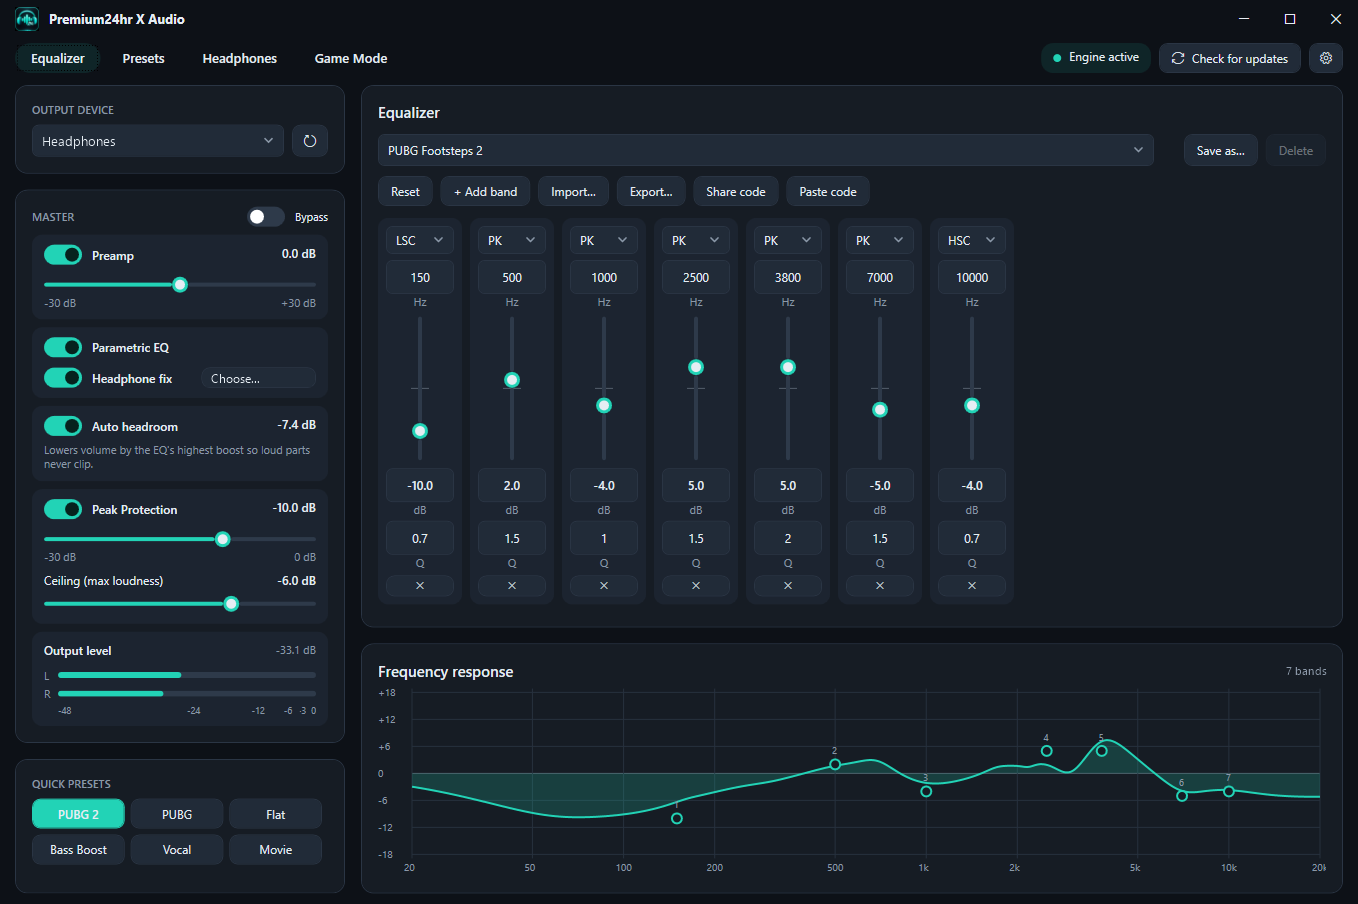
Task: Click the band 2 node on the graph
Action: 835,765
